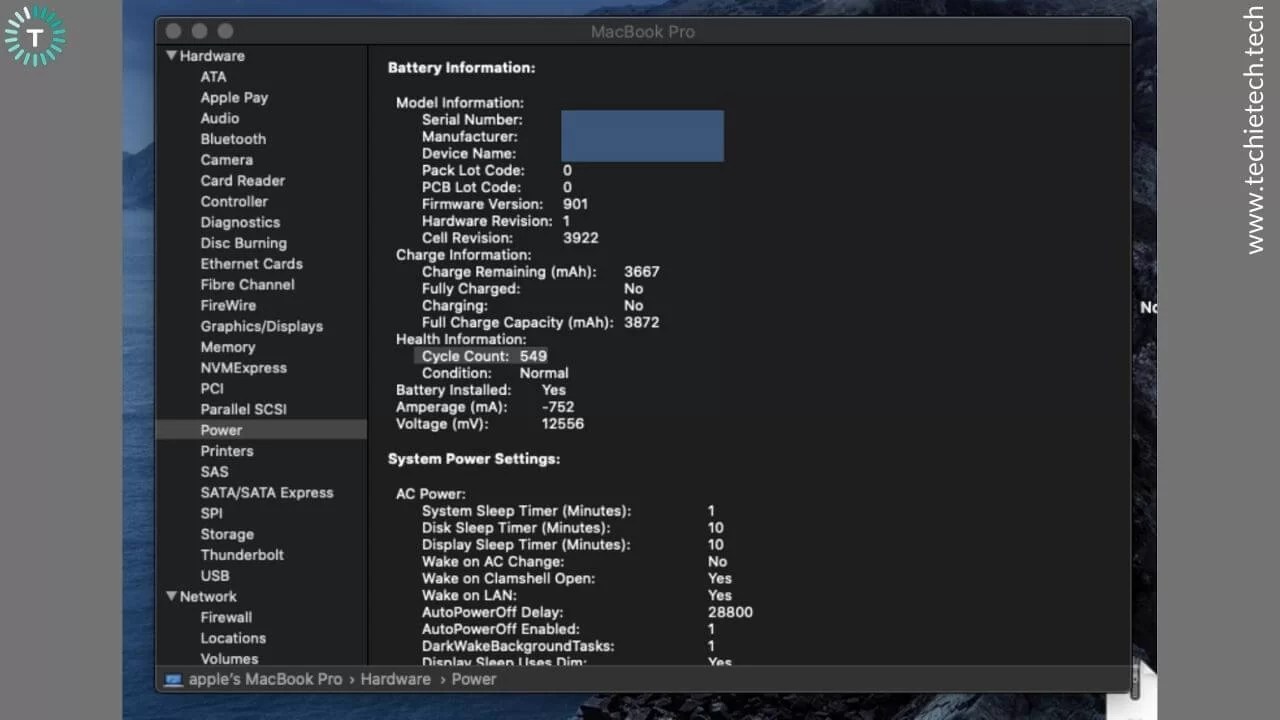Go to Hardware in the path bar
Image resolution: width=1280 pixels, height=720 pixels.
pyautogui.click(x=396, y=679)
